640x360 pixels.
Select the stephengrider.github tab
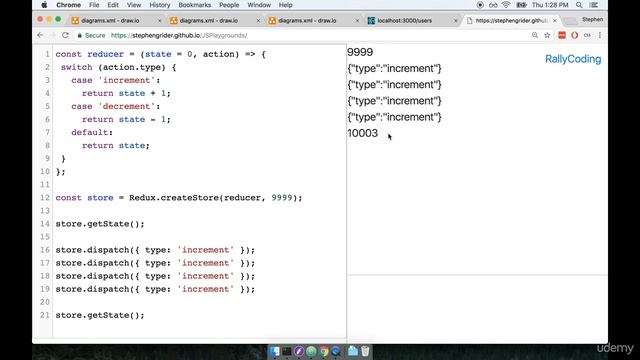coord(510,20)
